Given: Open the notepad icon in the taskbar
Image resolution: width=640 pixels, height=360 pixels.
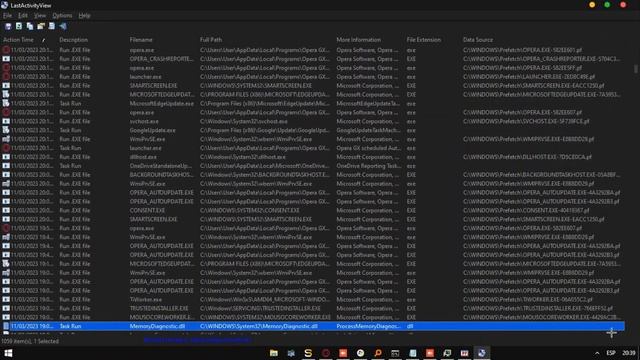Looking at the screenshot, I should point(413,353).
